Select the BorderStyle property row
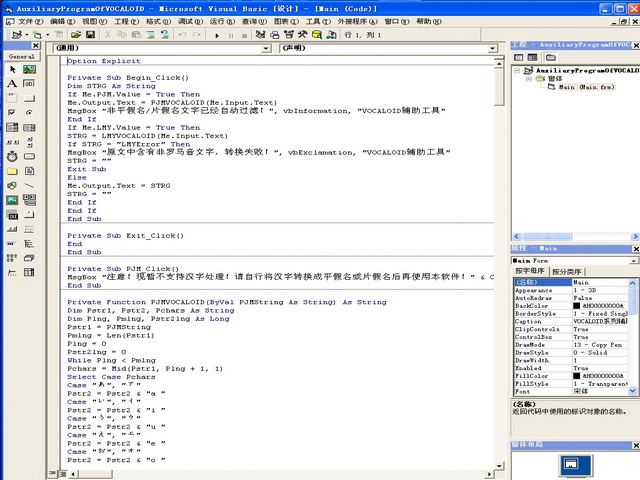 (x=571, y=313)
